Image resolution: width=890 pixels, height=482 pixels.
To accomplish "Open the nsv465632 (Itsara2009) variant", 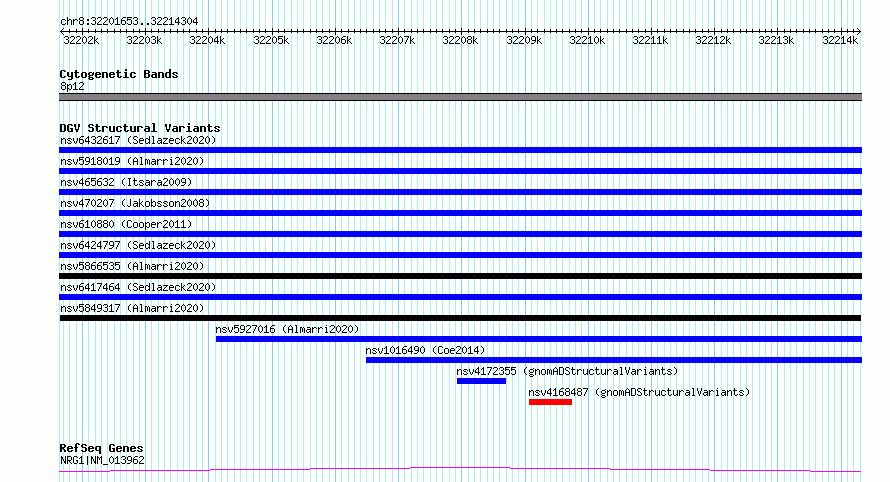I will pyautogui.click(x=126, y=182).
